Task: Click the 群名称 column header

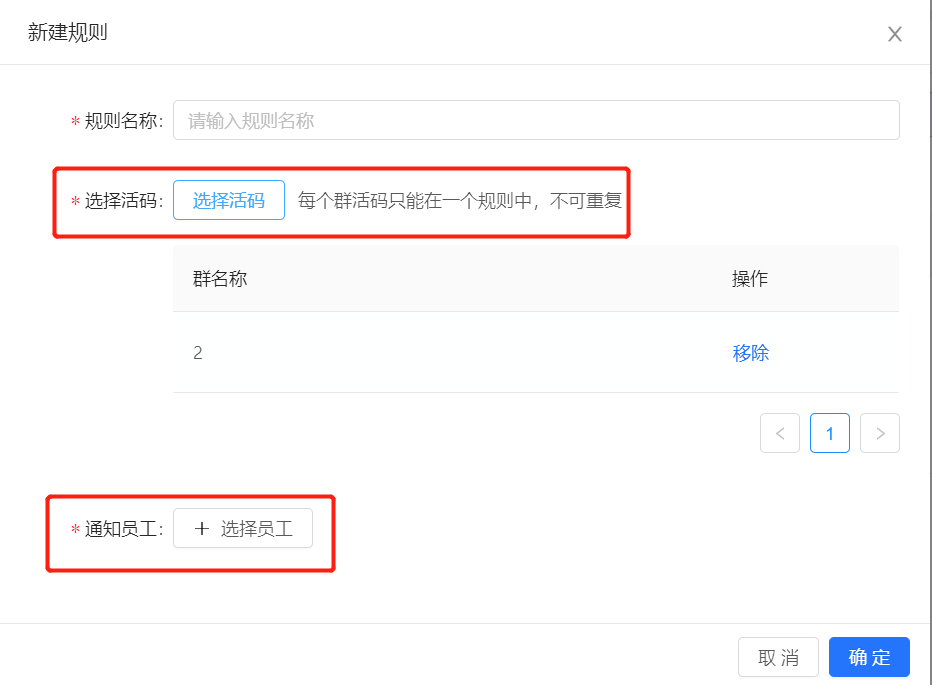Action: pos(219,278)
